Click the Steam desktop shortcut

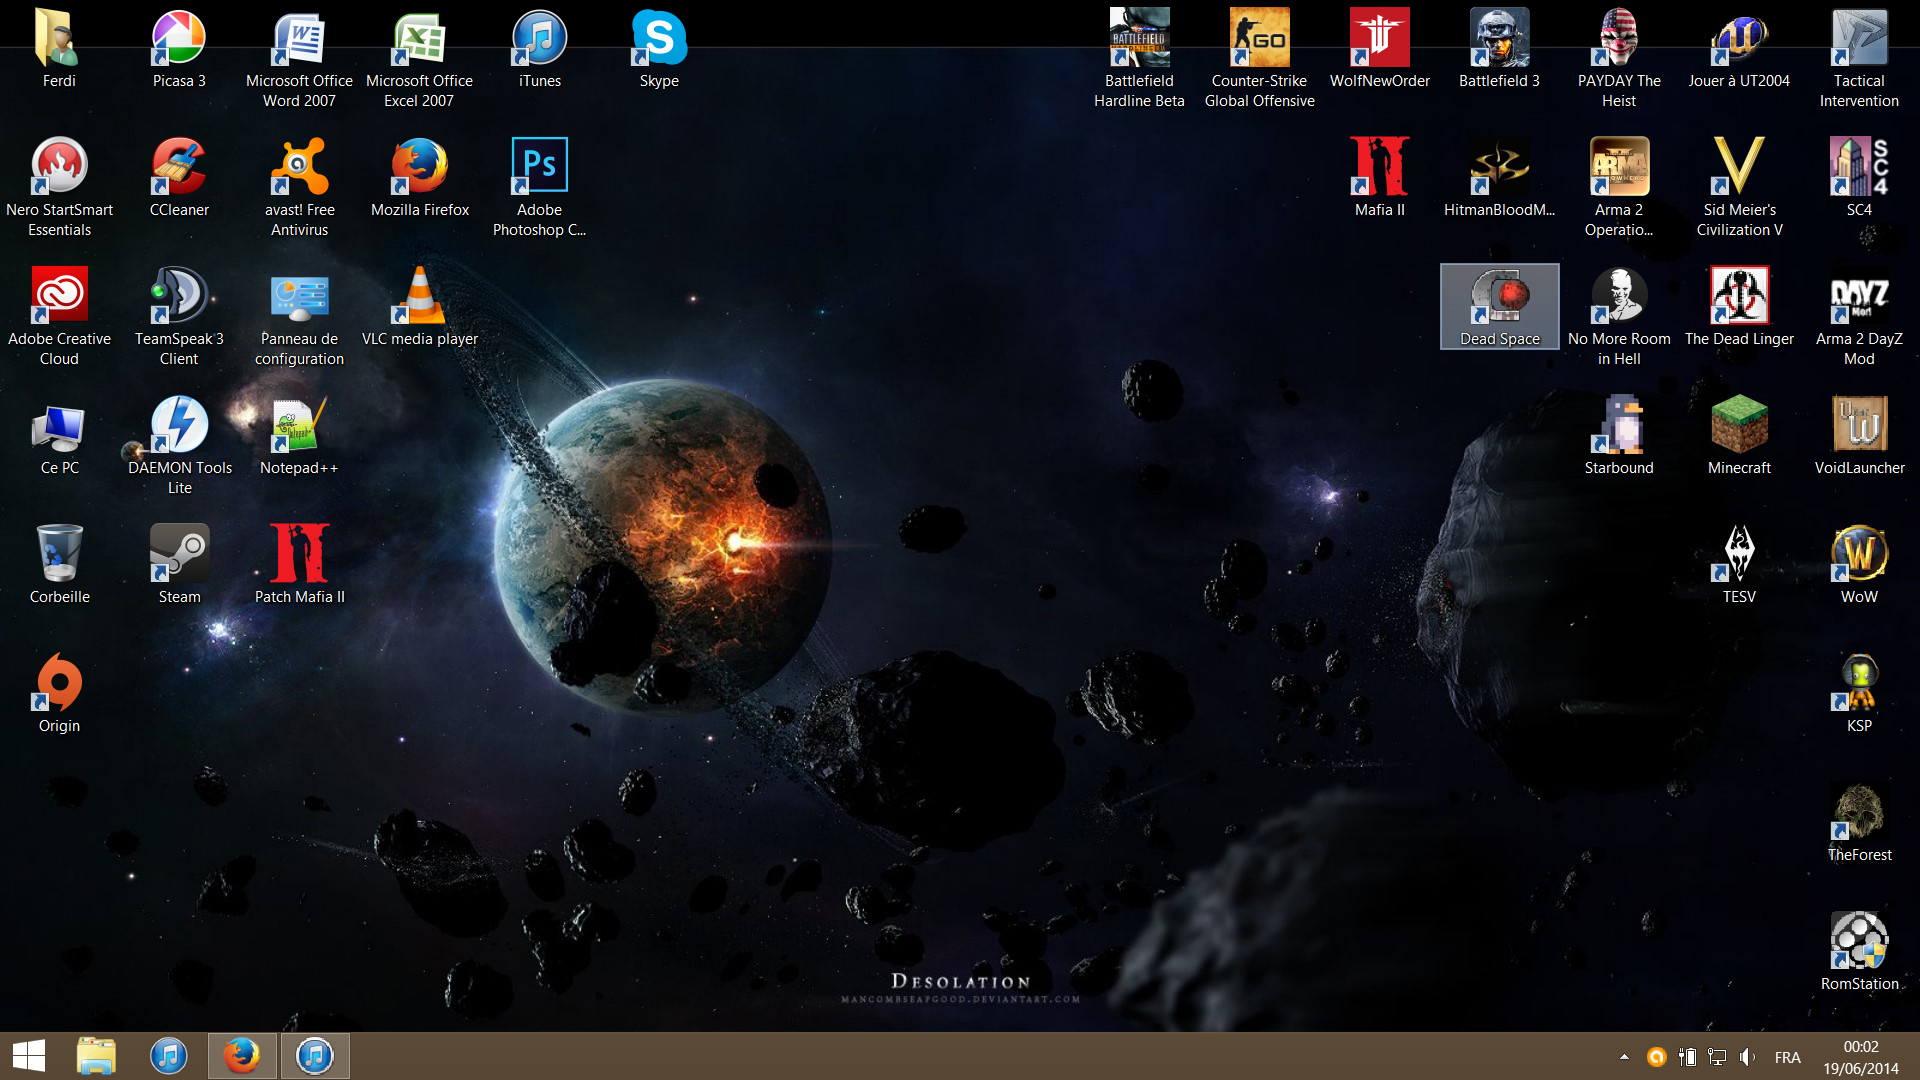pos(179,565)
